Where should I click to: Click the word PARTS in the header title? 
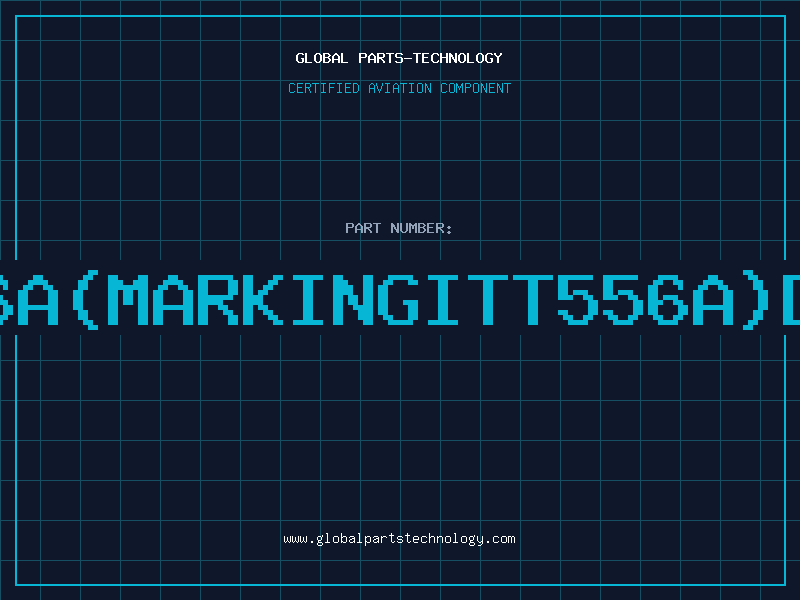coord(381,58)
